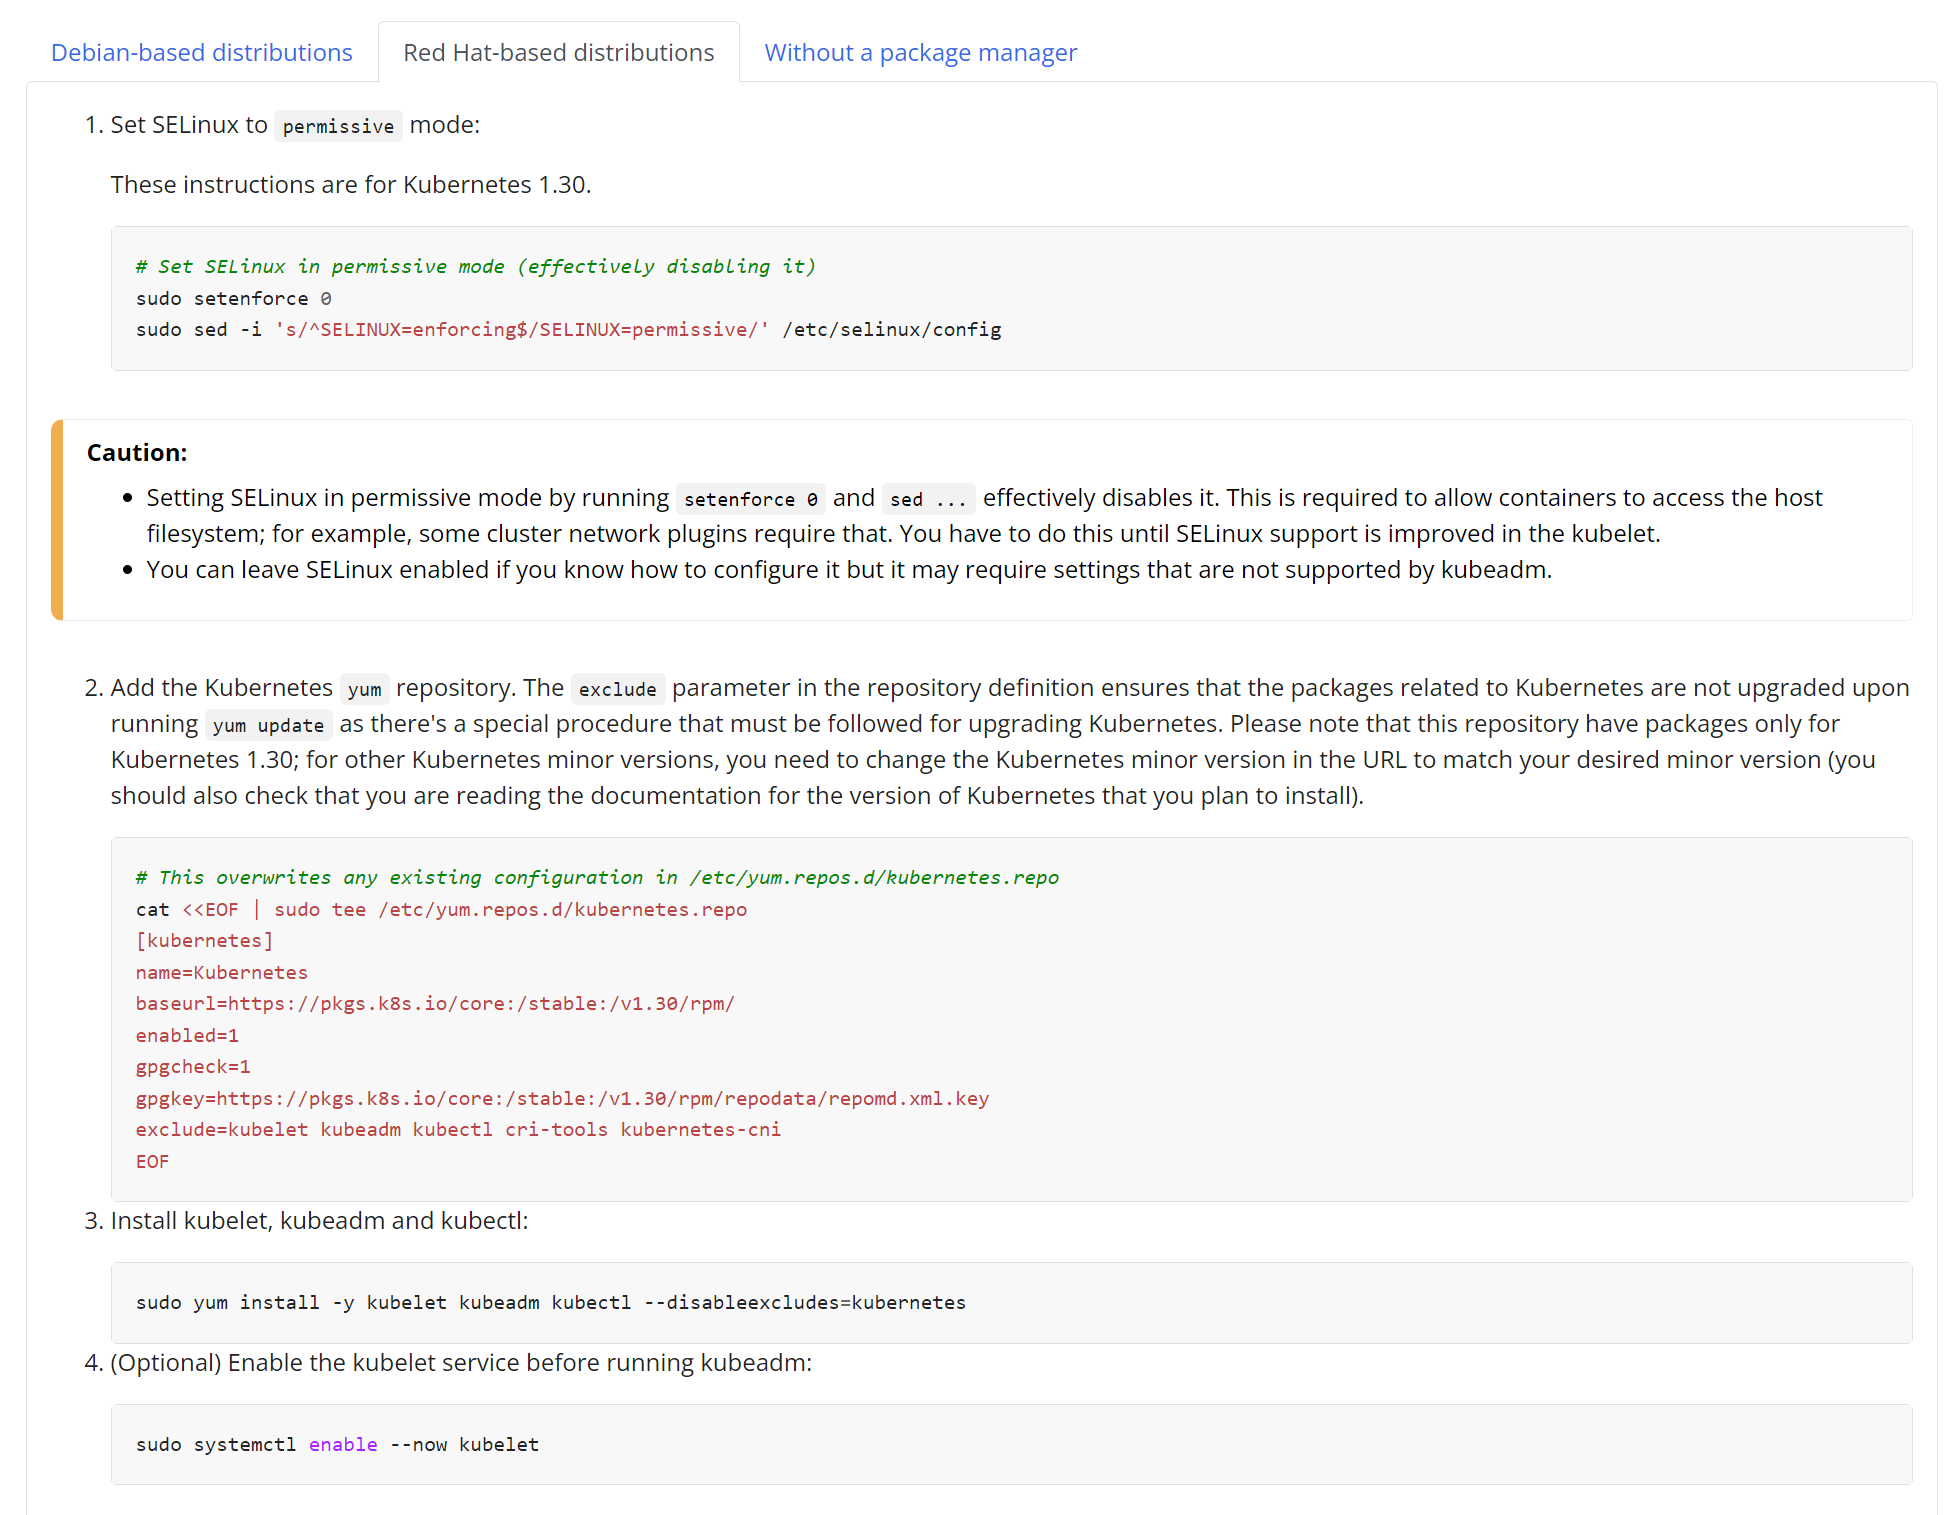Image resolution: width=1948 pixels, height=1515 pixels.
Task: Click the inline 'exclude' code label
Action: click(617, 689)
